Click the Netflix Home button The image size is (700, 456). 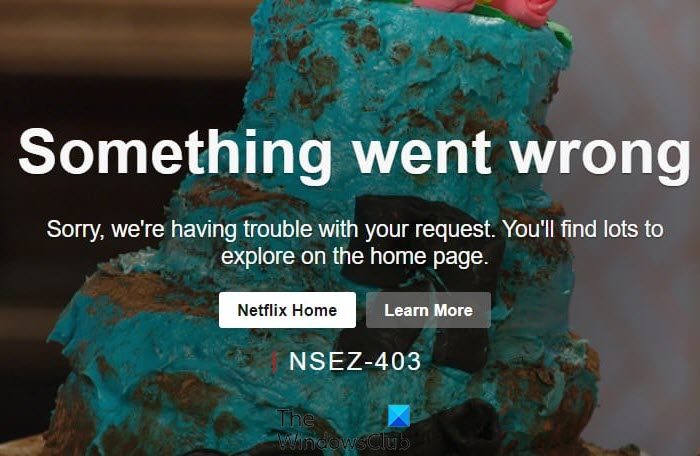point(287,310)
